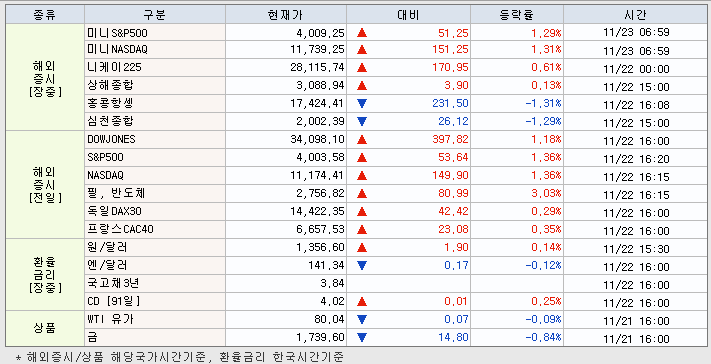711x364 pixels.
Task: Click the red up arrow for 독일DAX30
Action: pos(362,212)
